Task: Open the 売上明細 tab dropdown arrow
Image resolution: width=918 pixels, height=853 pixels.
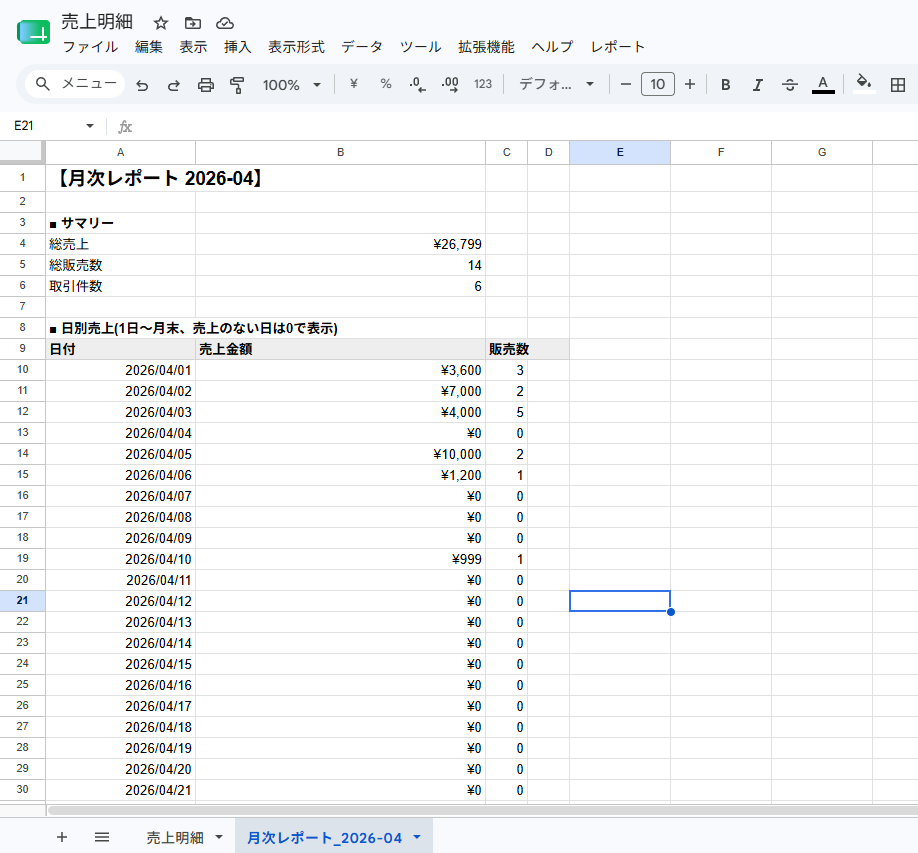Action: (219, 837)
